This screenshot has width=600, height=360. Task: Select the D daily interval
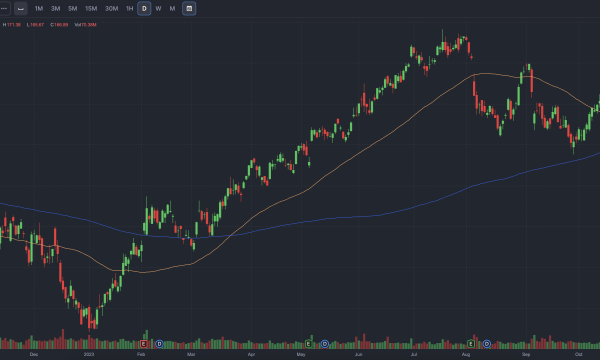144,8
